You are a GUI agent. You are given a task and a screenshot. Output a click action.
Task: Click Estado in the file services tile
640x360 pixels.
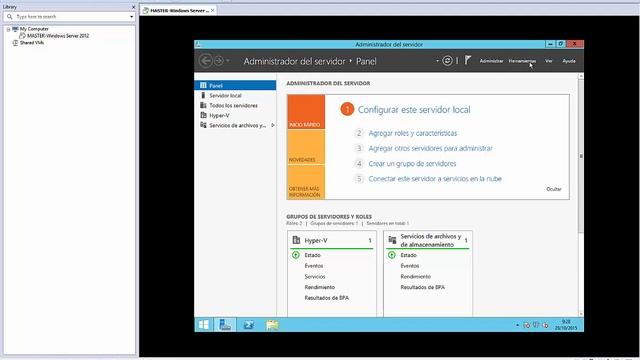(408, 255)
